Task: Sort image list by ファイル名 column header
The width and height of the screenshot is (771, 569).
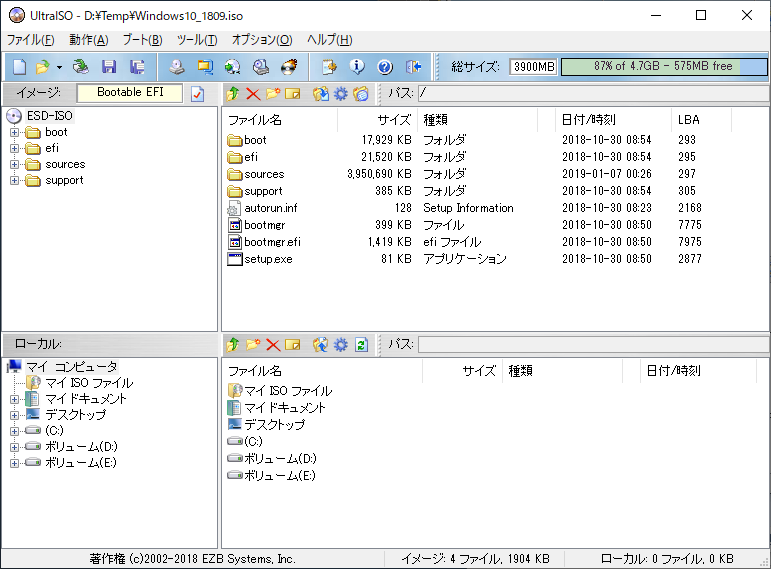Action: point(280,120)
